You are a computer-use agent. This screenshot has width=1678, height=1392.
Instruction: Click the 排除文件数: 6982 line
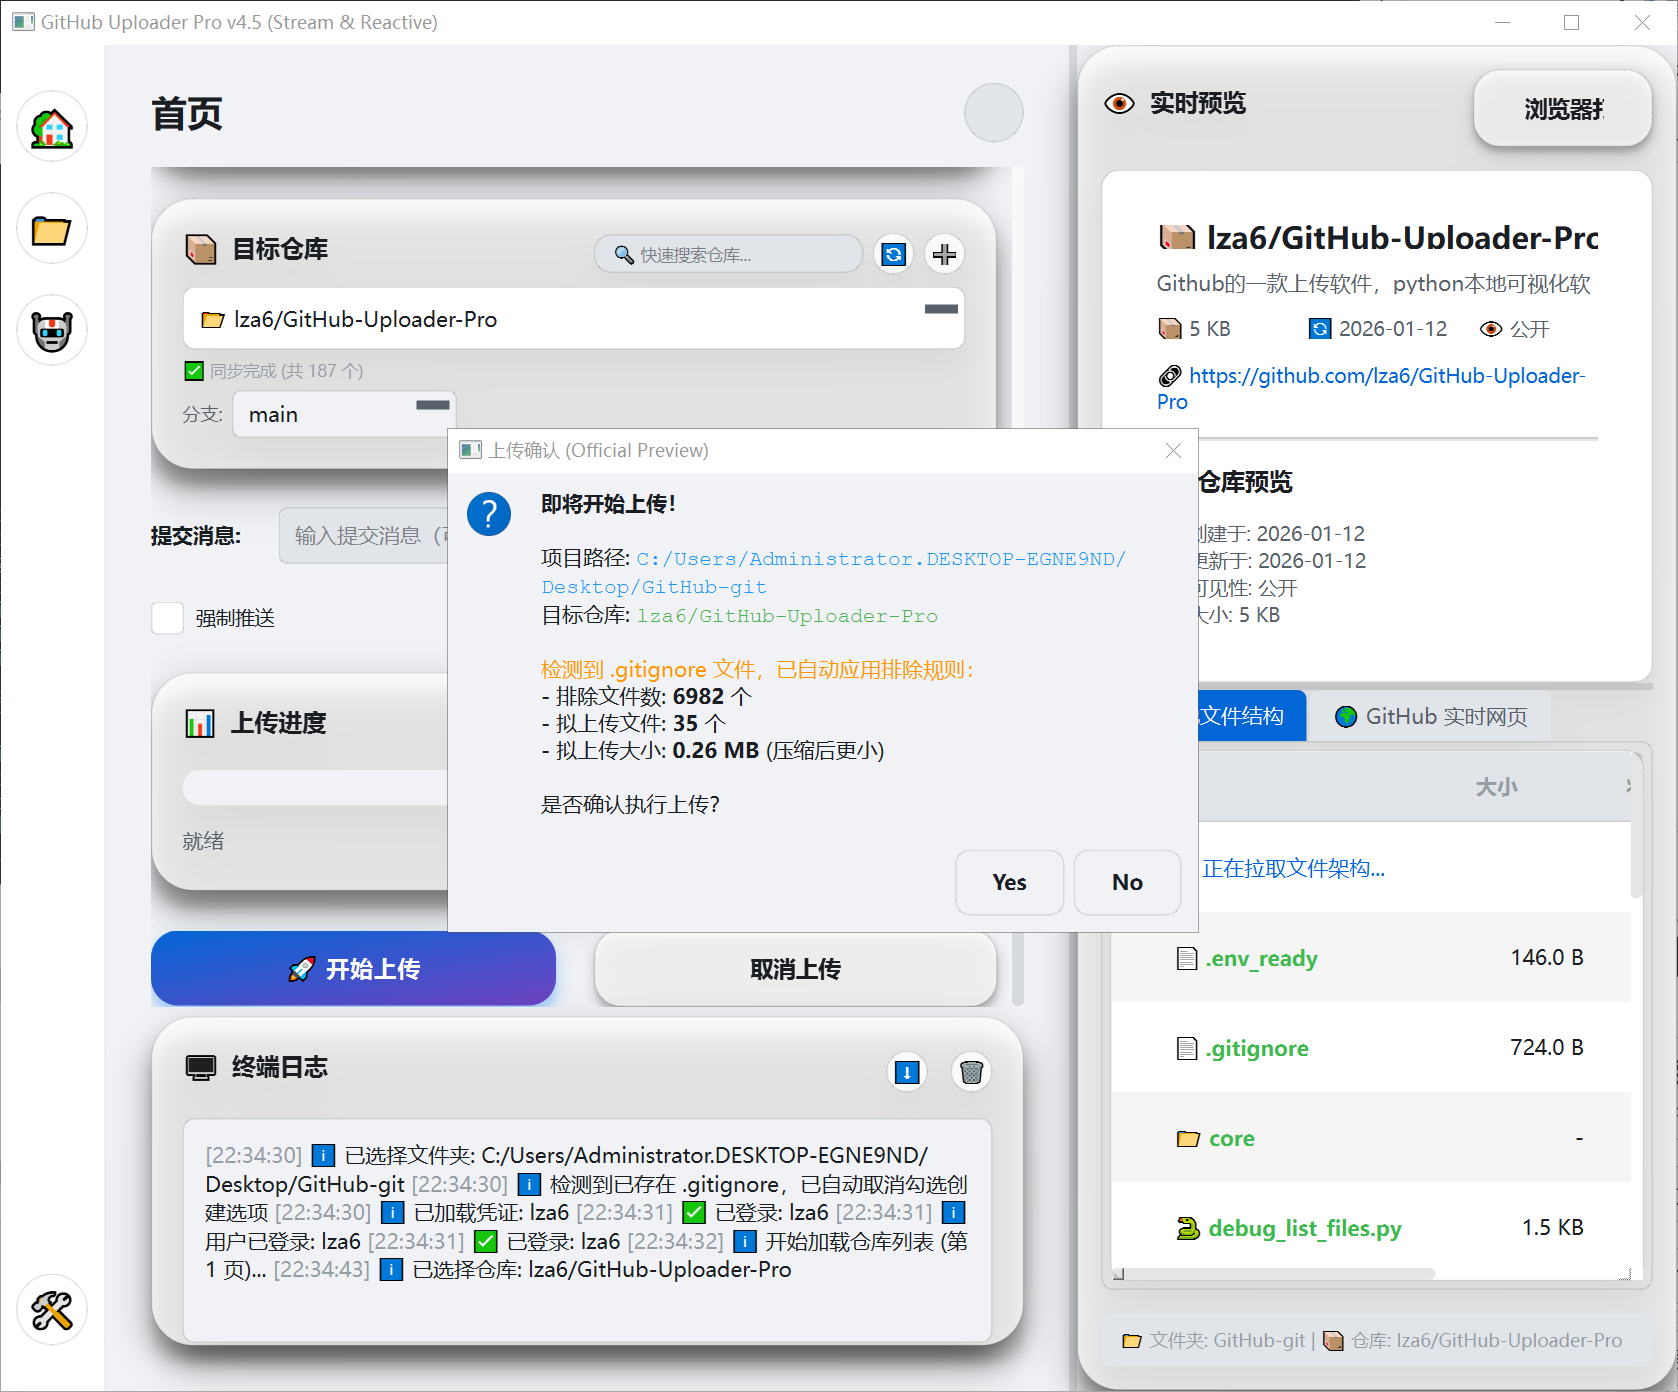point(646,696)
